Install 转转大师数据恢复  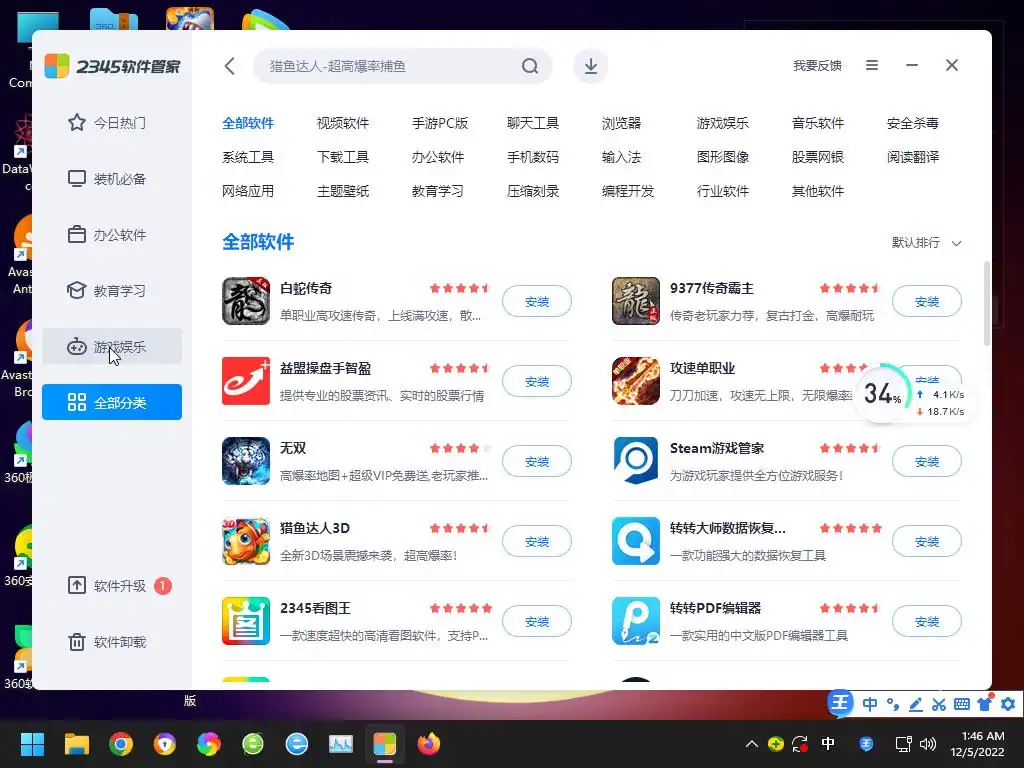tap(927, 541)
